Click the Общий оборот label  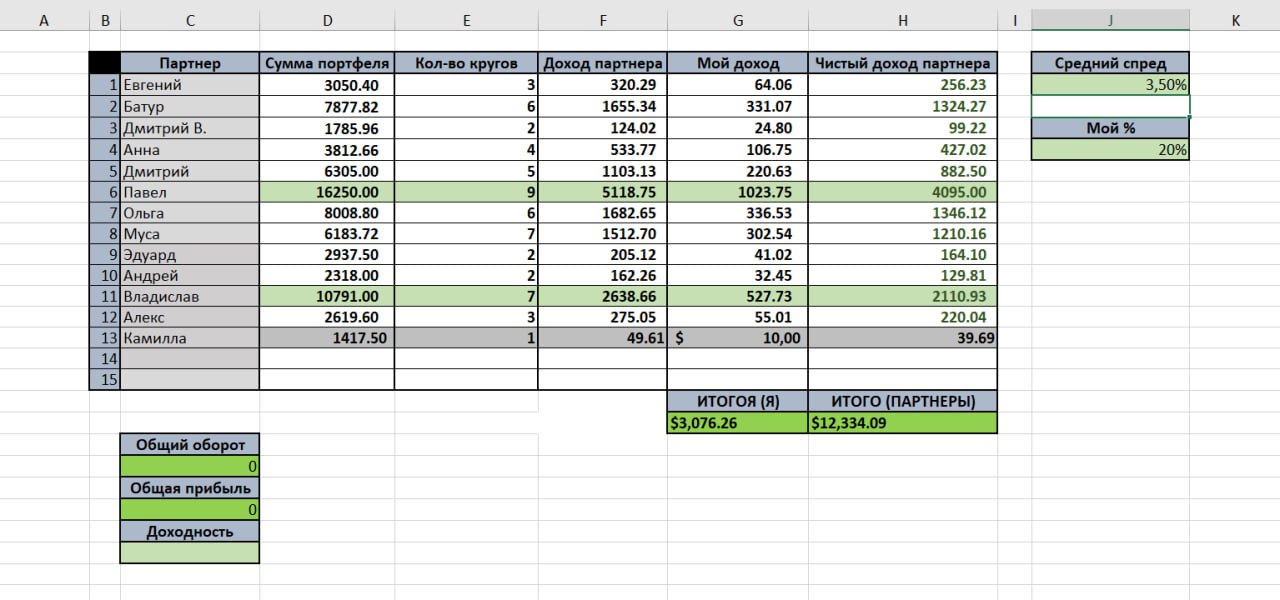click(190, 445)
